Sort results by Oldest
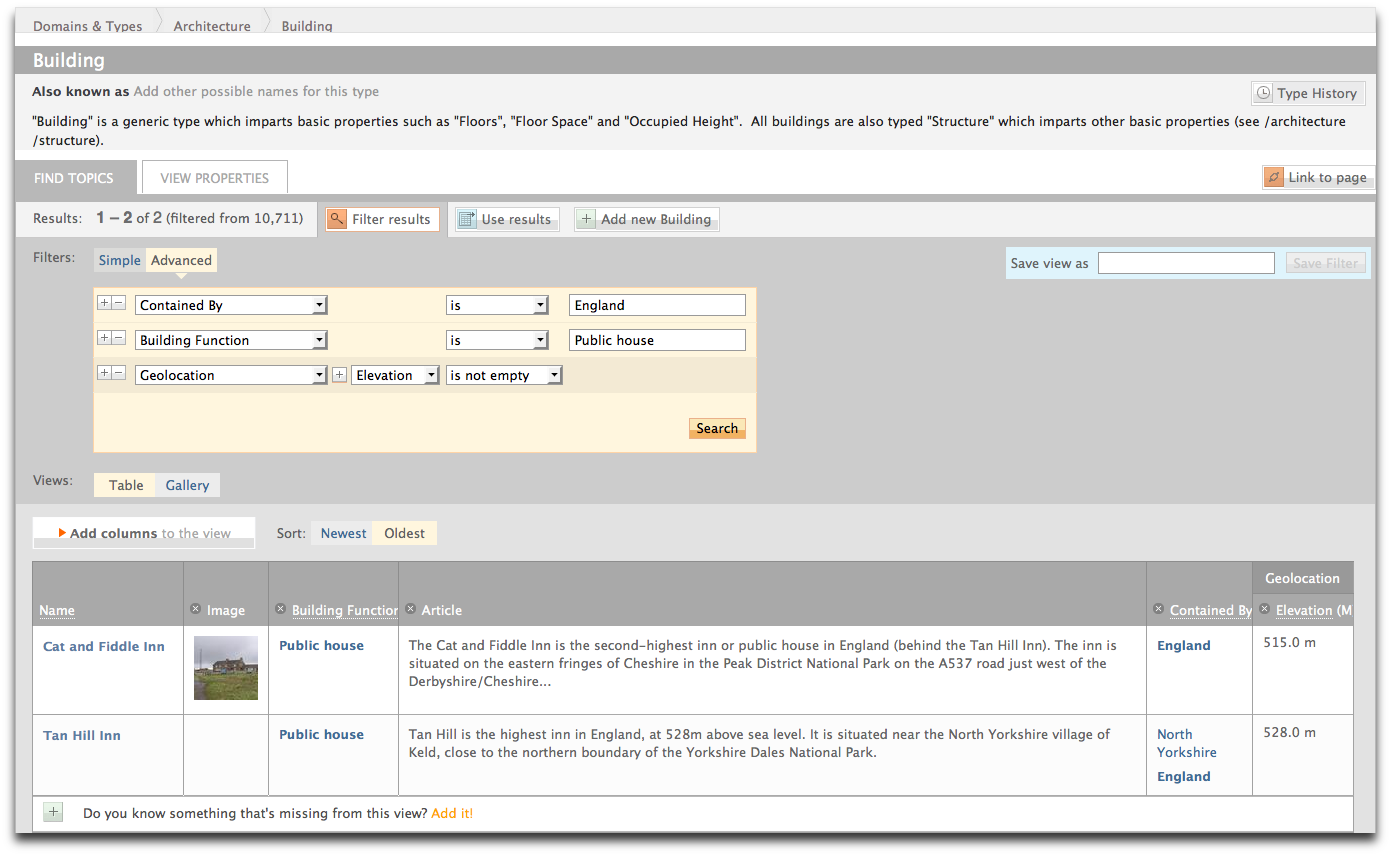The height and width of the screenshot is (856, 1391). pyautogui.click(x=405, y=533)
